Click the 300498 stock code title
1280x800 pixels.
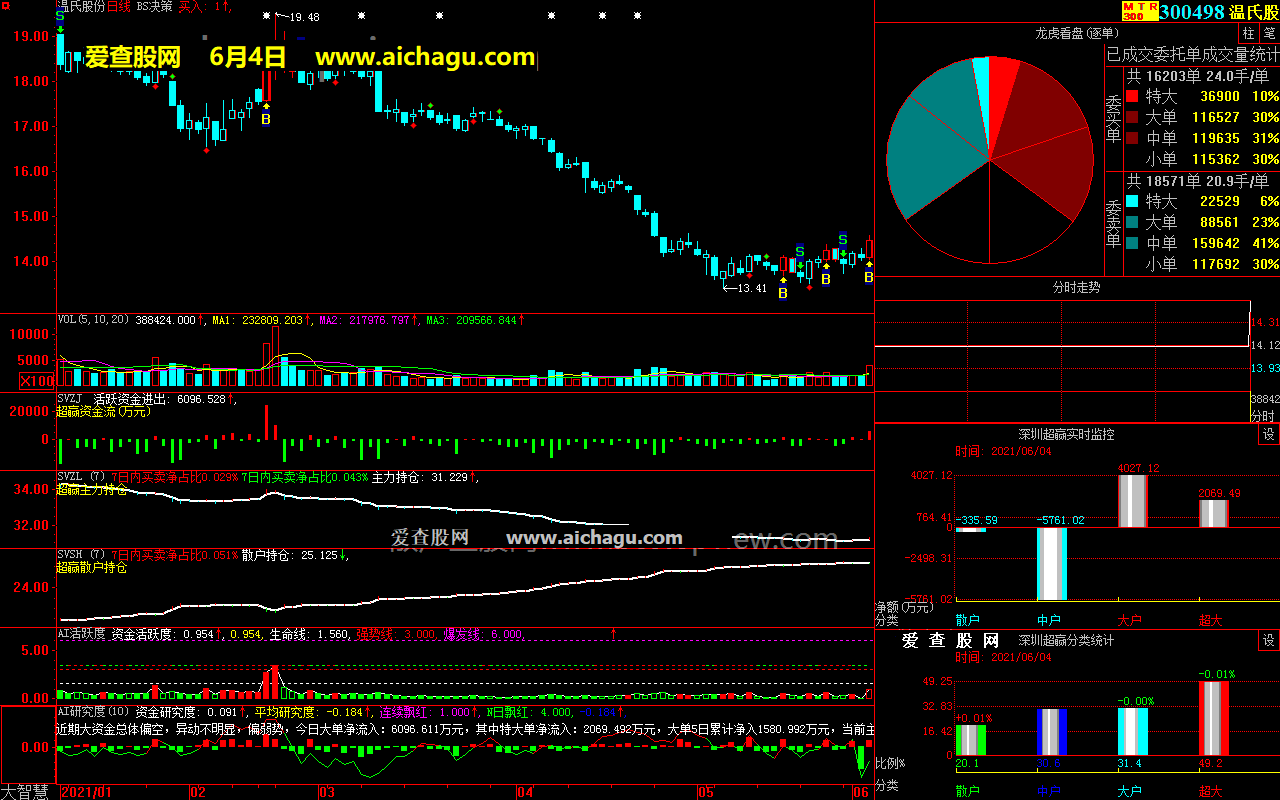click(1197, 12)
